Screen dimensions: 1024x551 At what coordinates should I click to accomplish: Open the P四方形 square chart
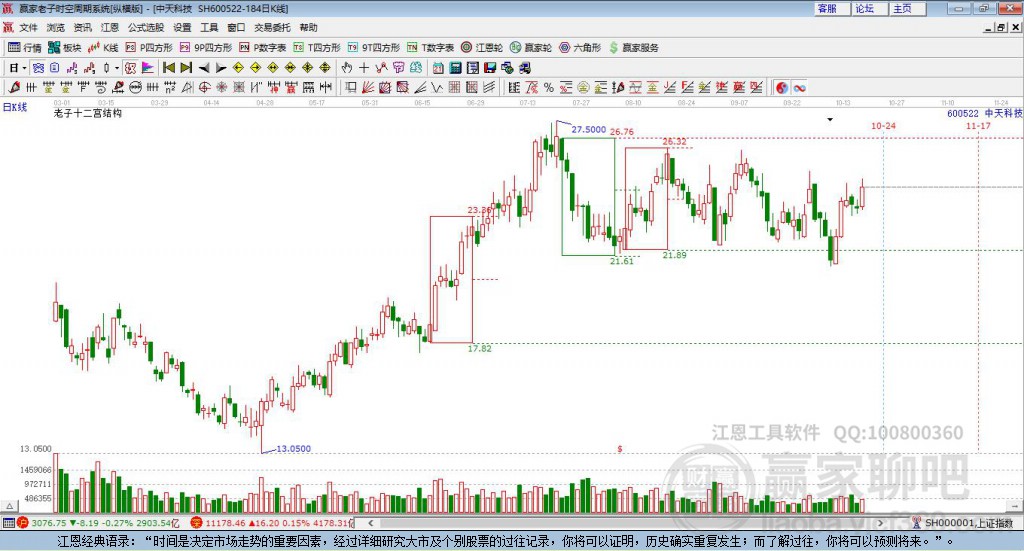pos(149,48)
